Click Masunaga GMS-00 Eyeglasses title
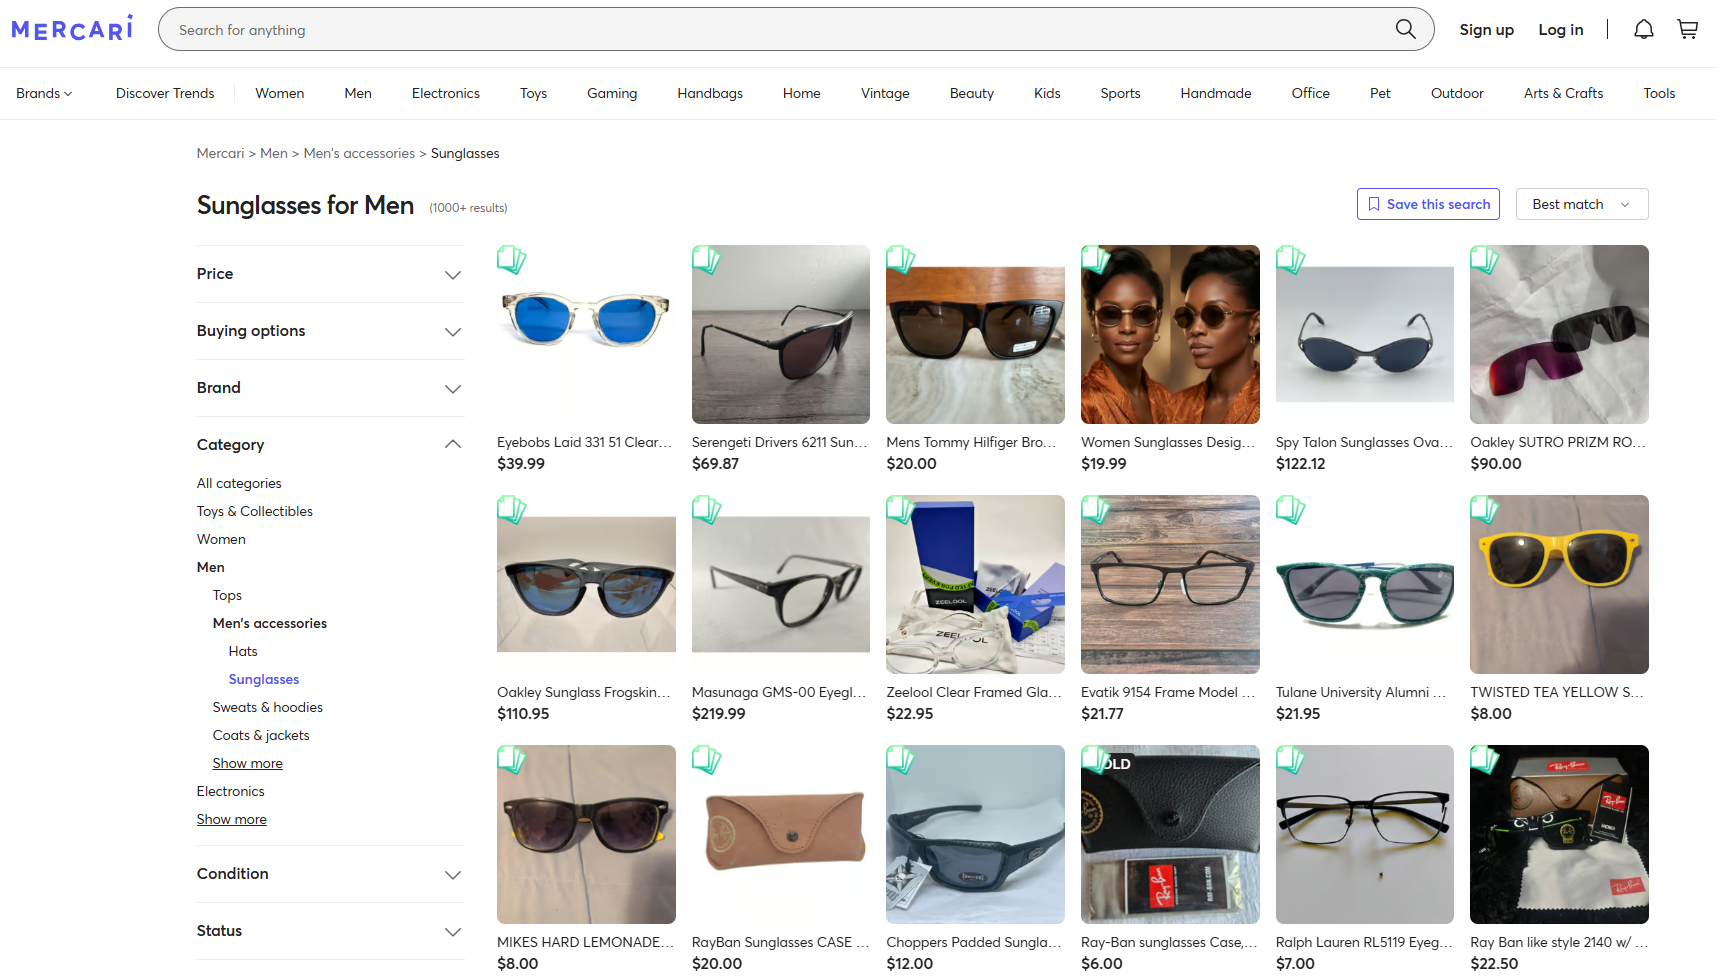The height and width of the screenshot is (977, 1716). pyautogui.click(x=779, y=692)
